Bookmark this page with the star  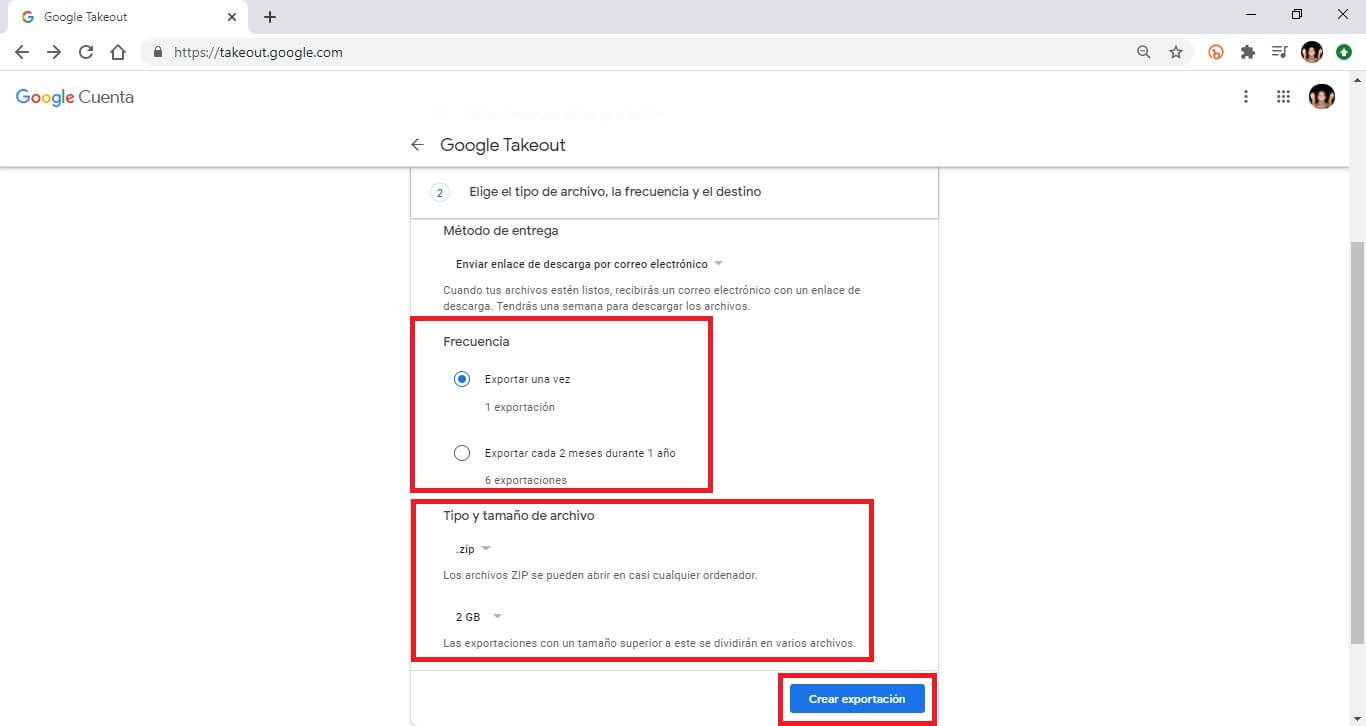click(1176, 52)
